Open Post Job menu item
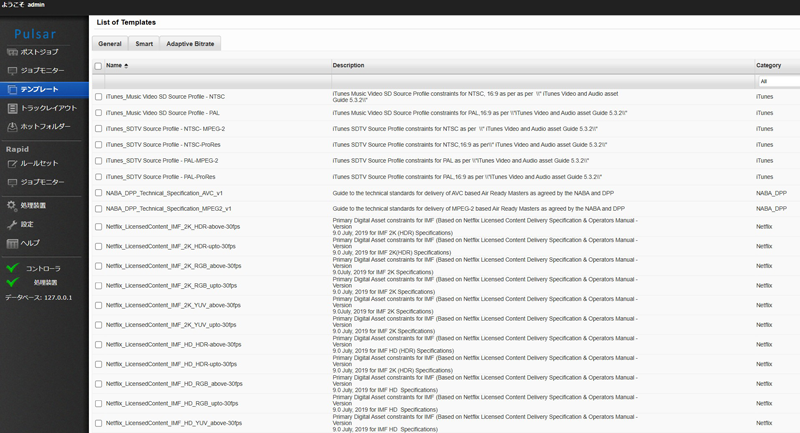800x433 pixels. [39, 52]
